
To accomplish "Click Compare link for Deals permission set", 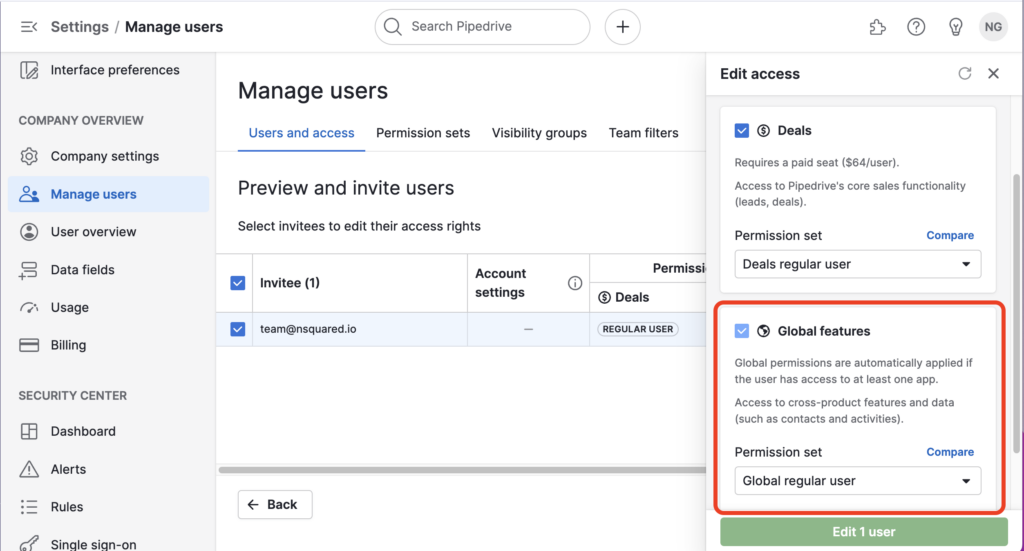I will tap(950, 235).
